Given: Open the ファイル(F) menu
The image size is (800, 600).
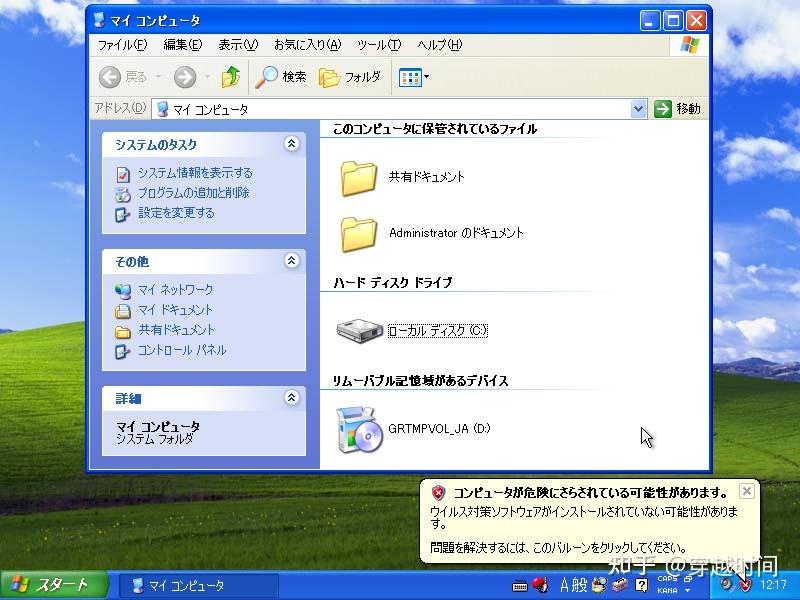Looking at the screenshot, I should point(122,45).
